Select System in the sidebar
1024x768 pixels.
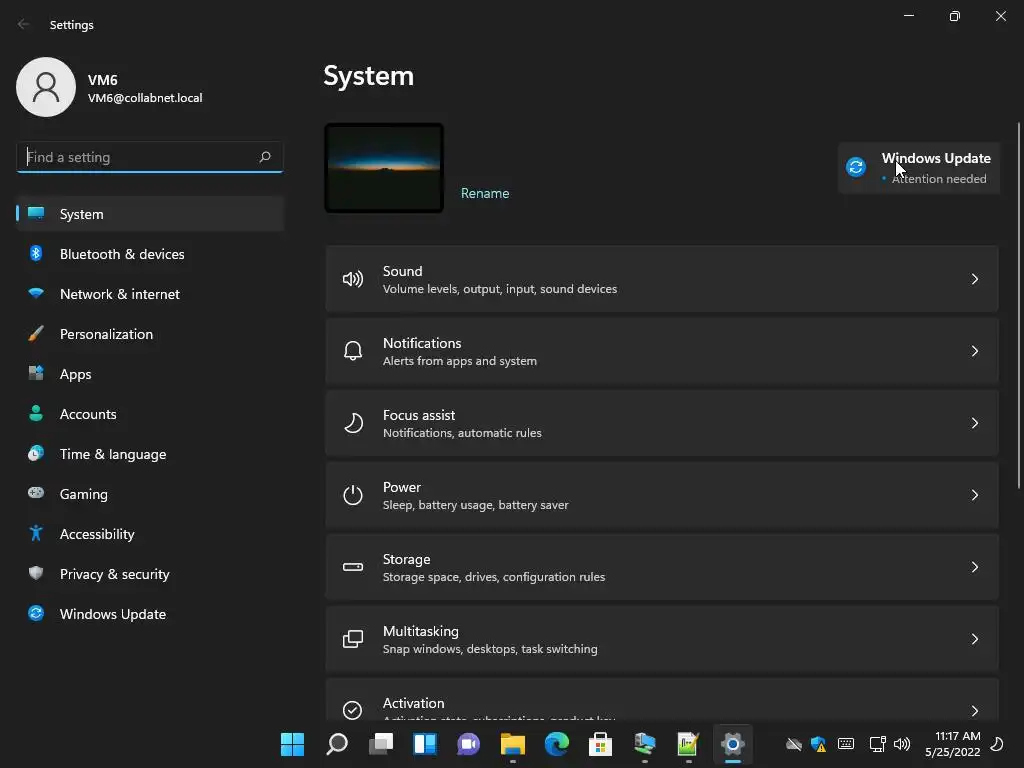(x=150, y=214)
